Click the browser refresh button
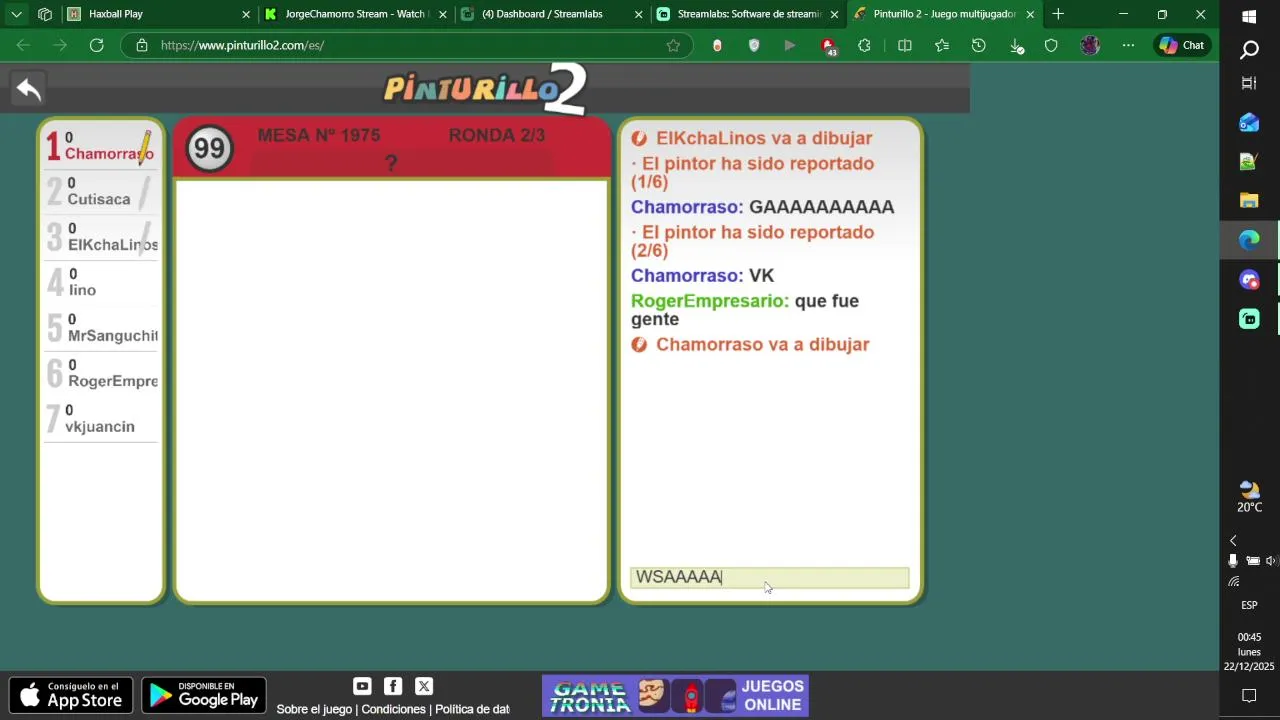 [x=96, y=45]
